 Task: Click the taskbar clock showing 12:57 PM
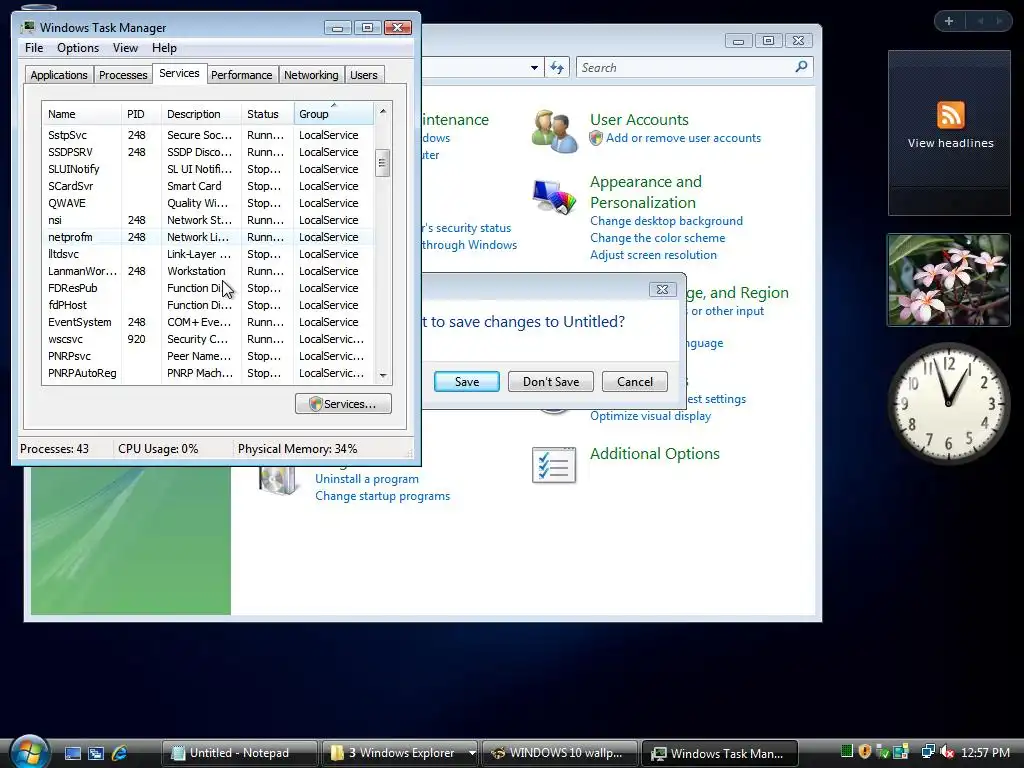(x=985, y=753)
